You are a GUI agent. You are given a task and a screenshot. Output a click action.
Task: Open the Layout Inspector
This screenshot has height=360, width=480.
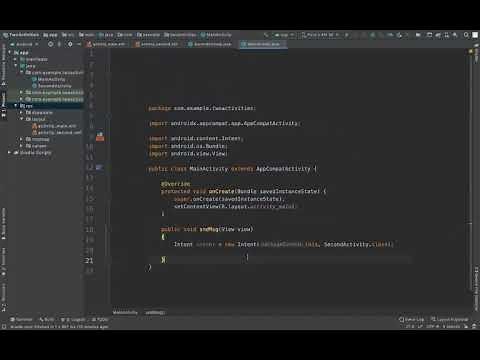449,319
